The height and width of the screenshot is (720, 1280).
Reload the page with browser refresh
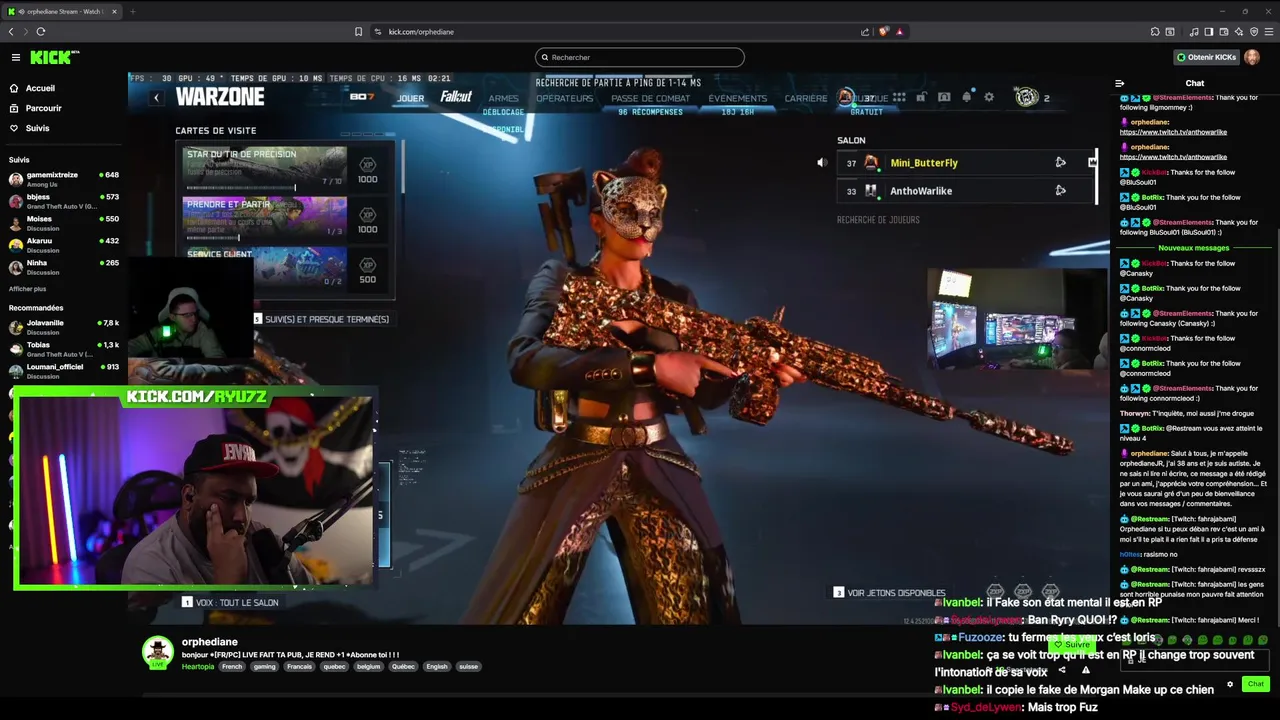40,31
